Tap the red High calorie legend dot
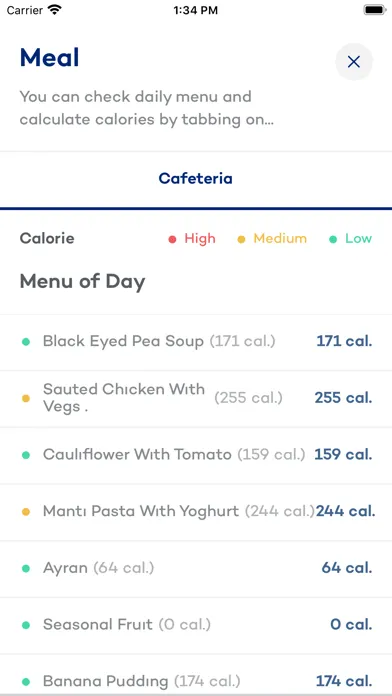 tap(172, 240)
